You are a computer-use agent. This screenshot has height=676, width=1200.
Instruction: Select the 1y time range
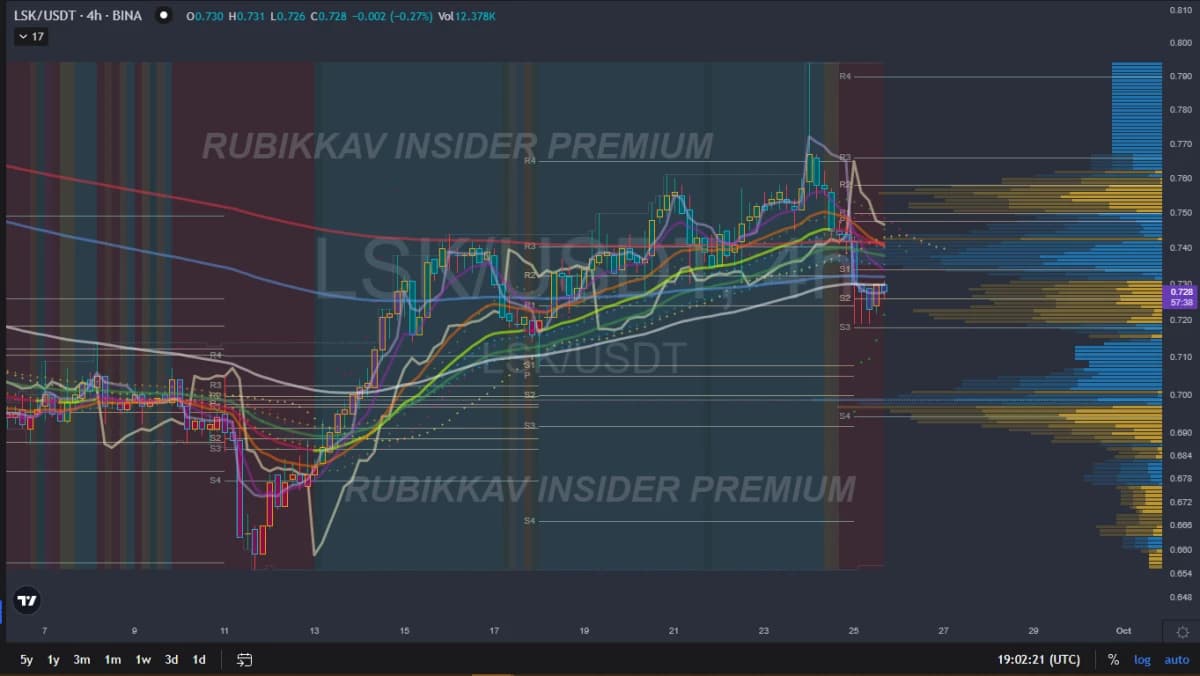53,660
